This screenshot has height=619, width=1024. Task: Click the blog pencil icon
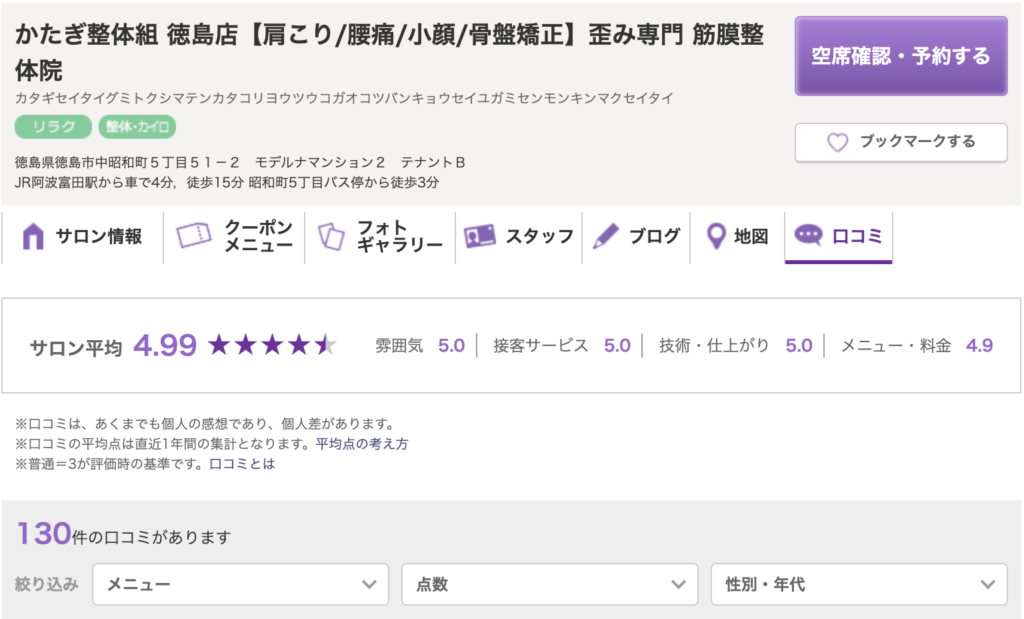pos(606,237)
